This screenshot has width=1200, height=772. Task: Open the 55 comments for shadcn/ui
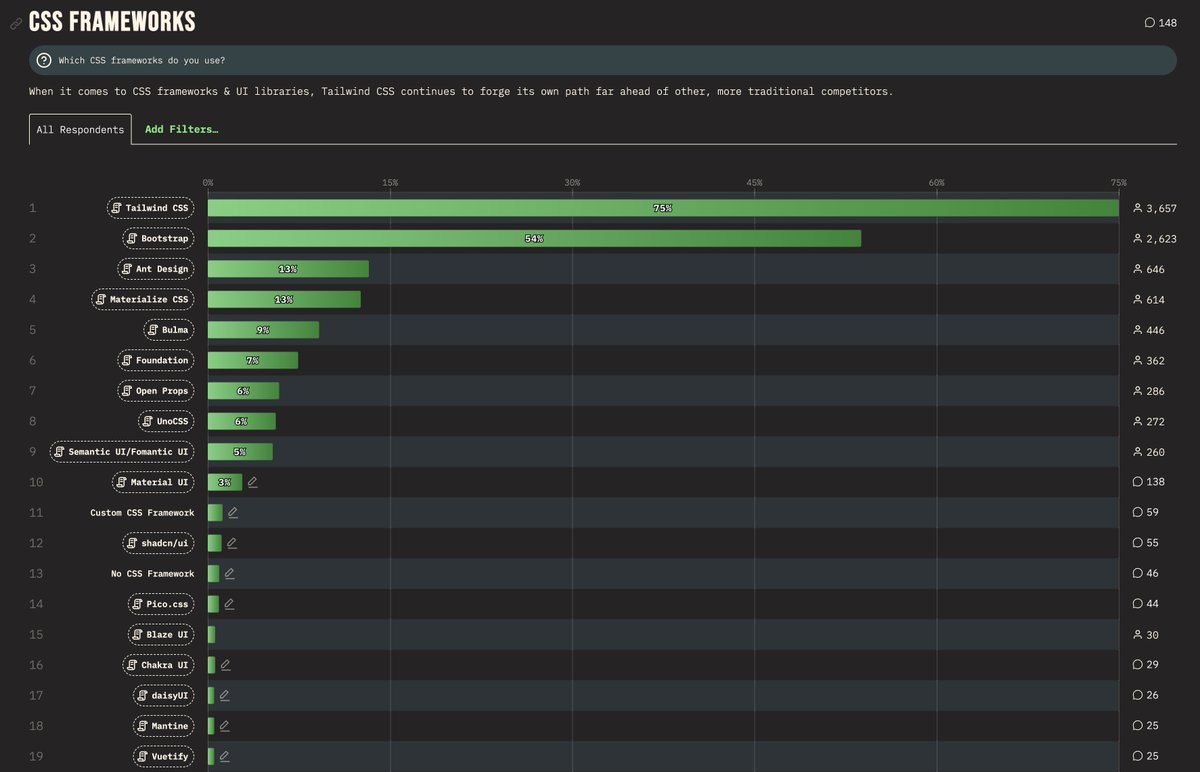(x=1145, y=543)
